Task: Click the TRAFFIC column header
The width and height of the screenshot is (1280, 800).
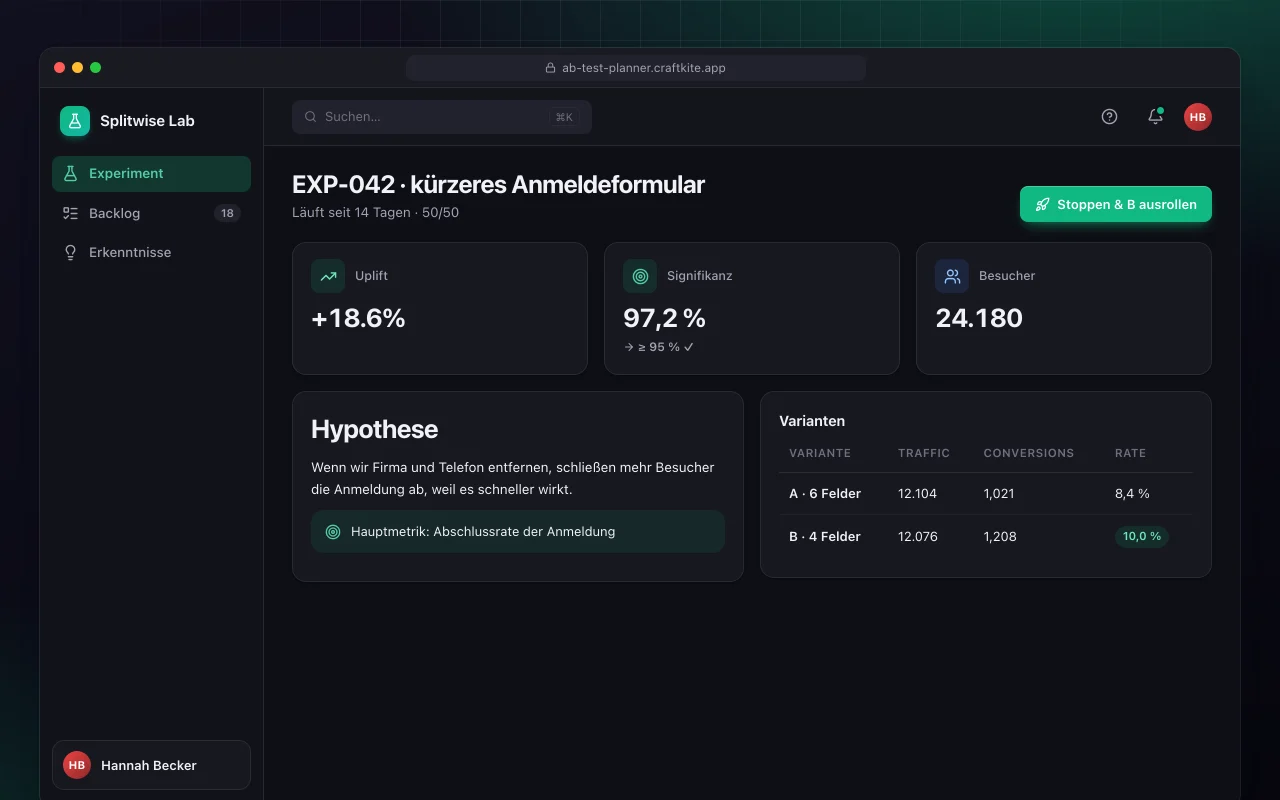Action: [924, 453]
